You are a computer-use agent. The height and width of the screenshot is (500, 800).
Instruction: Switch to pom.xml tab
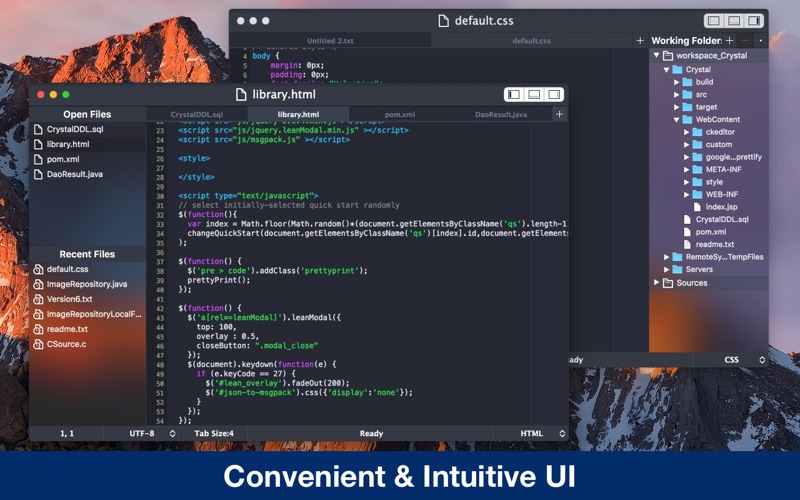point(399,114)
